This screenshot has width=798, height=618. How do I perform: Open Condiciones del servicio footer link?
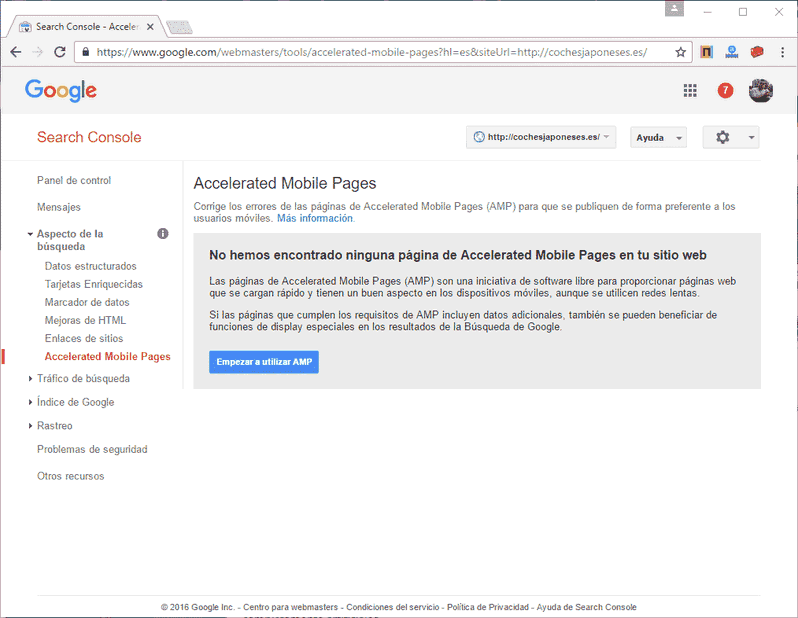pyautogui.click(x=393, y=607)
